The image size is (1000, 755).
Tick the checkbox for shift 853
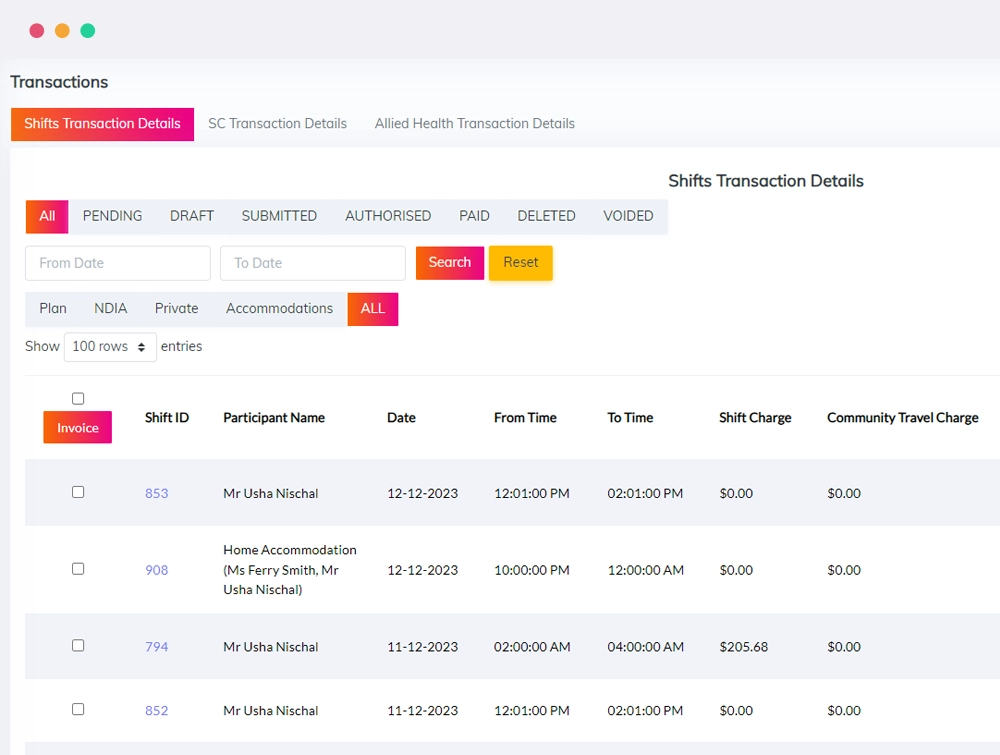[x=78, y=492]
